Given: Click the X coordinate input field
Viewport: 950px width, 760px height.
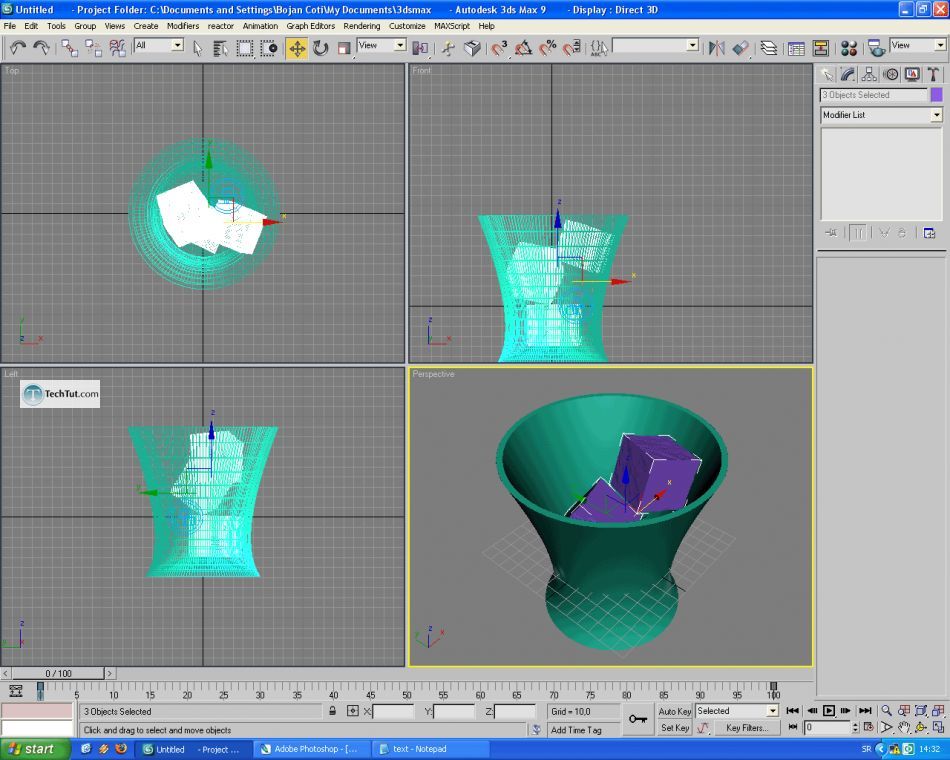Looking at the screenshot, I should tap(393, 711).
